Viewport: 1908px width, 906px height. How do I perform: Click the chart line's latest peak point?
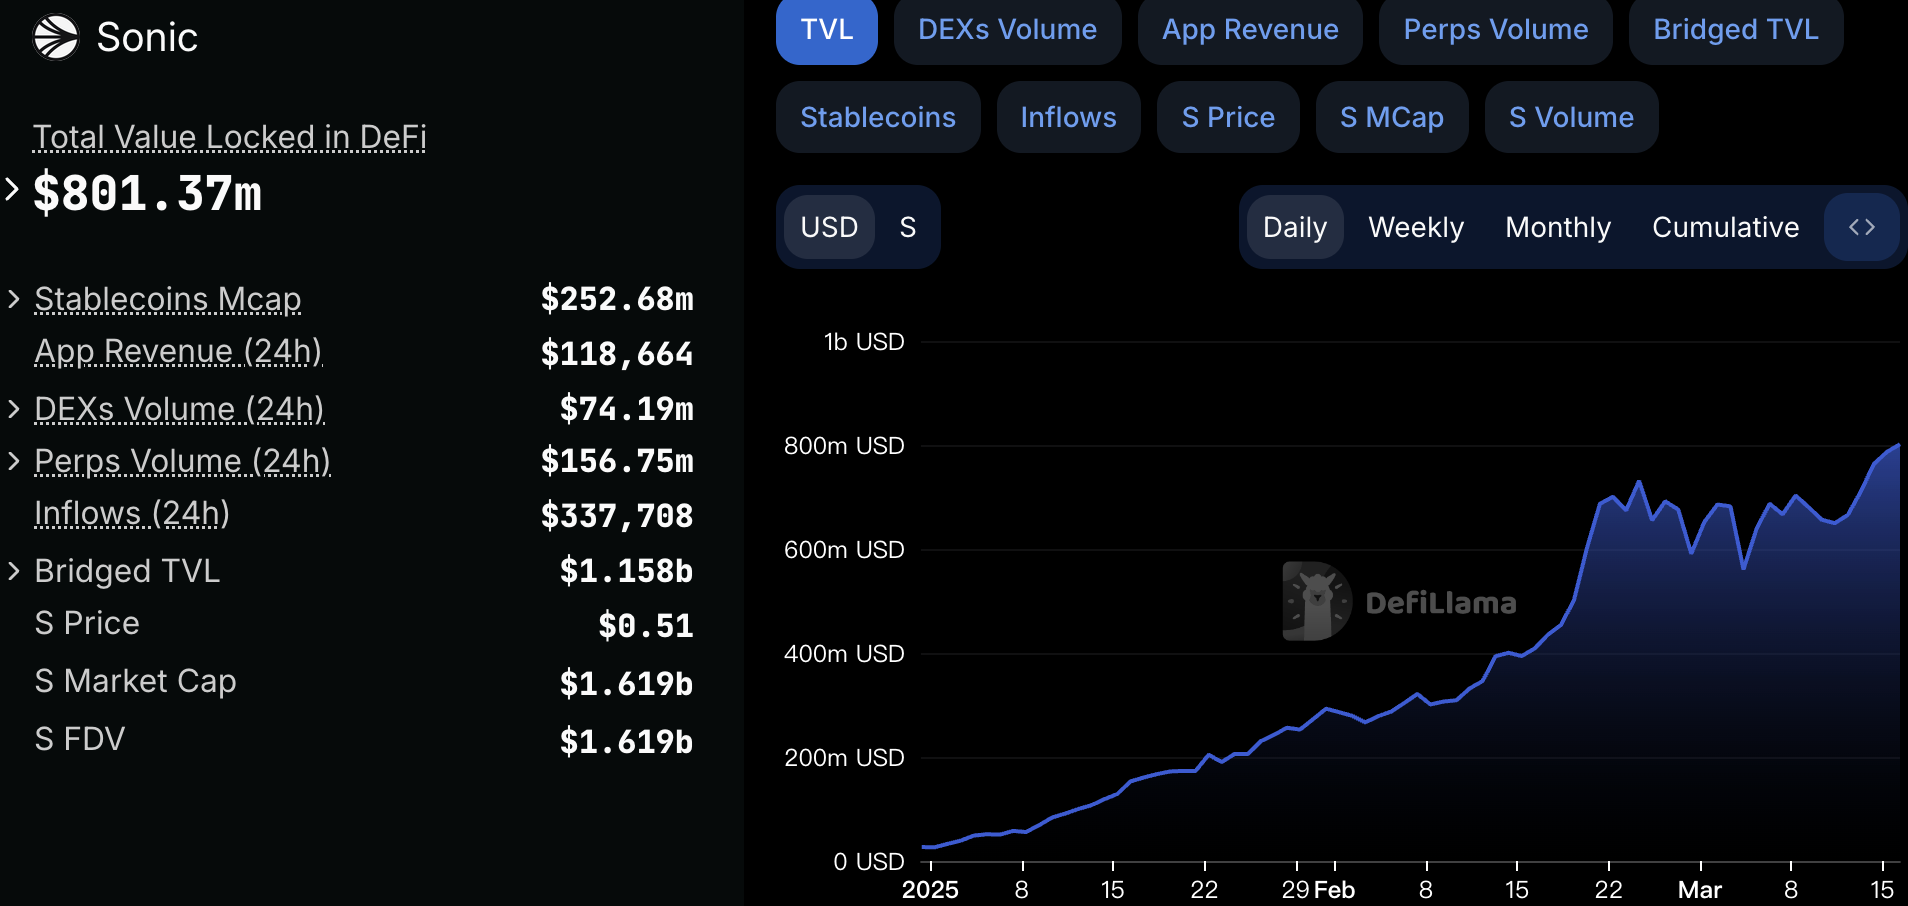(1897, 446)
